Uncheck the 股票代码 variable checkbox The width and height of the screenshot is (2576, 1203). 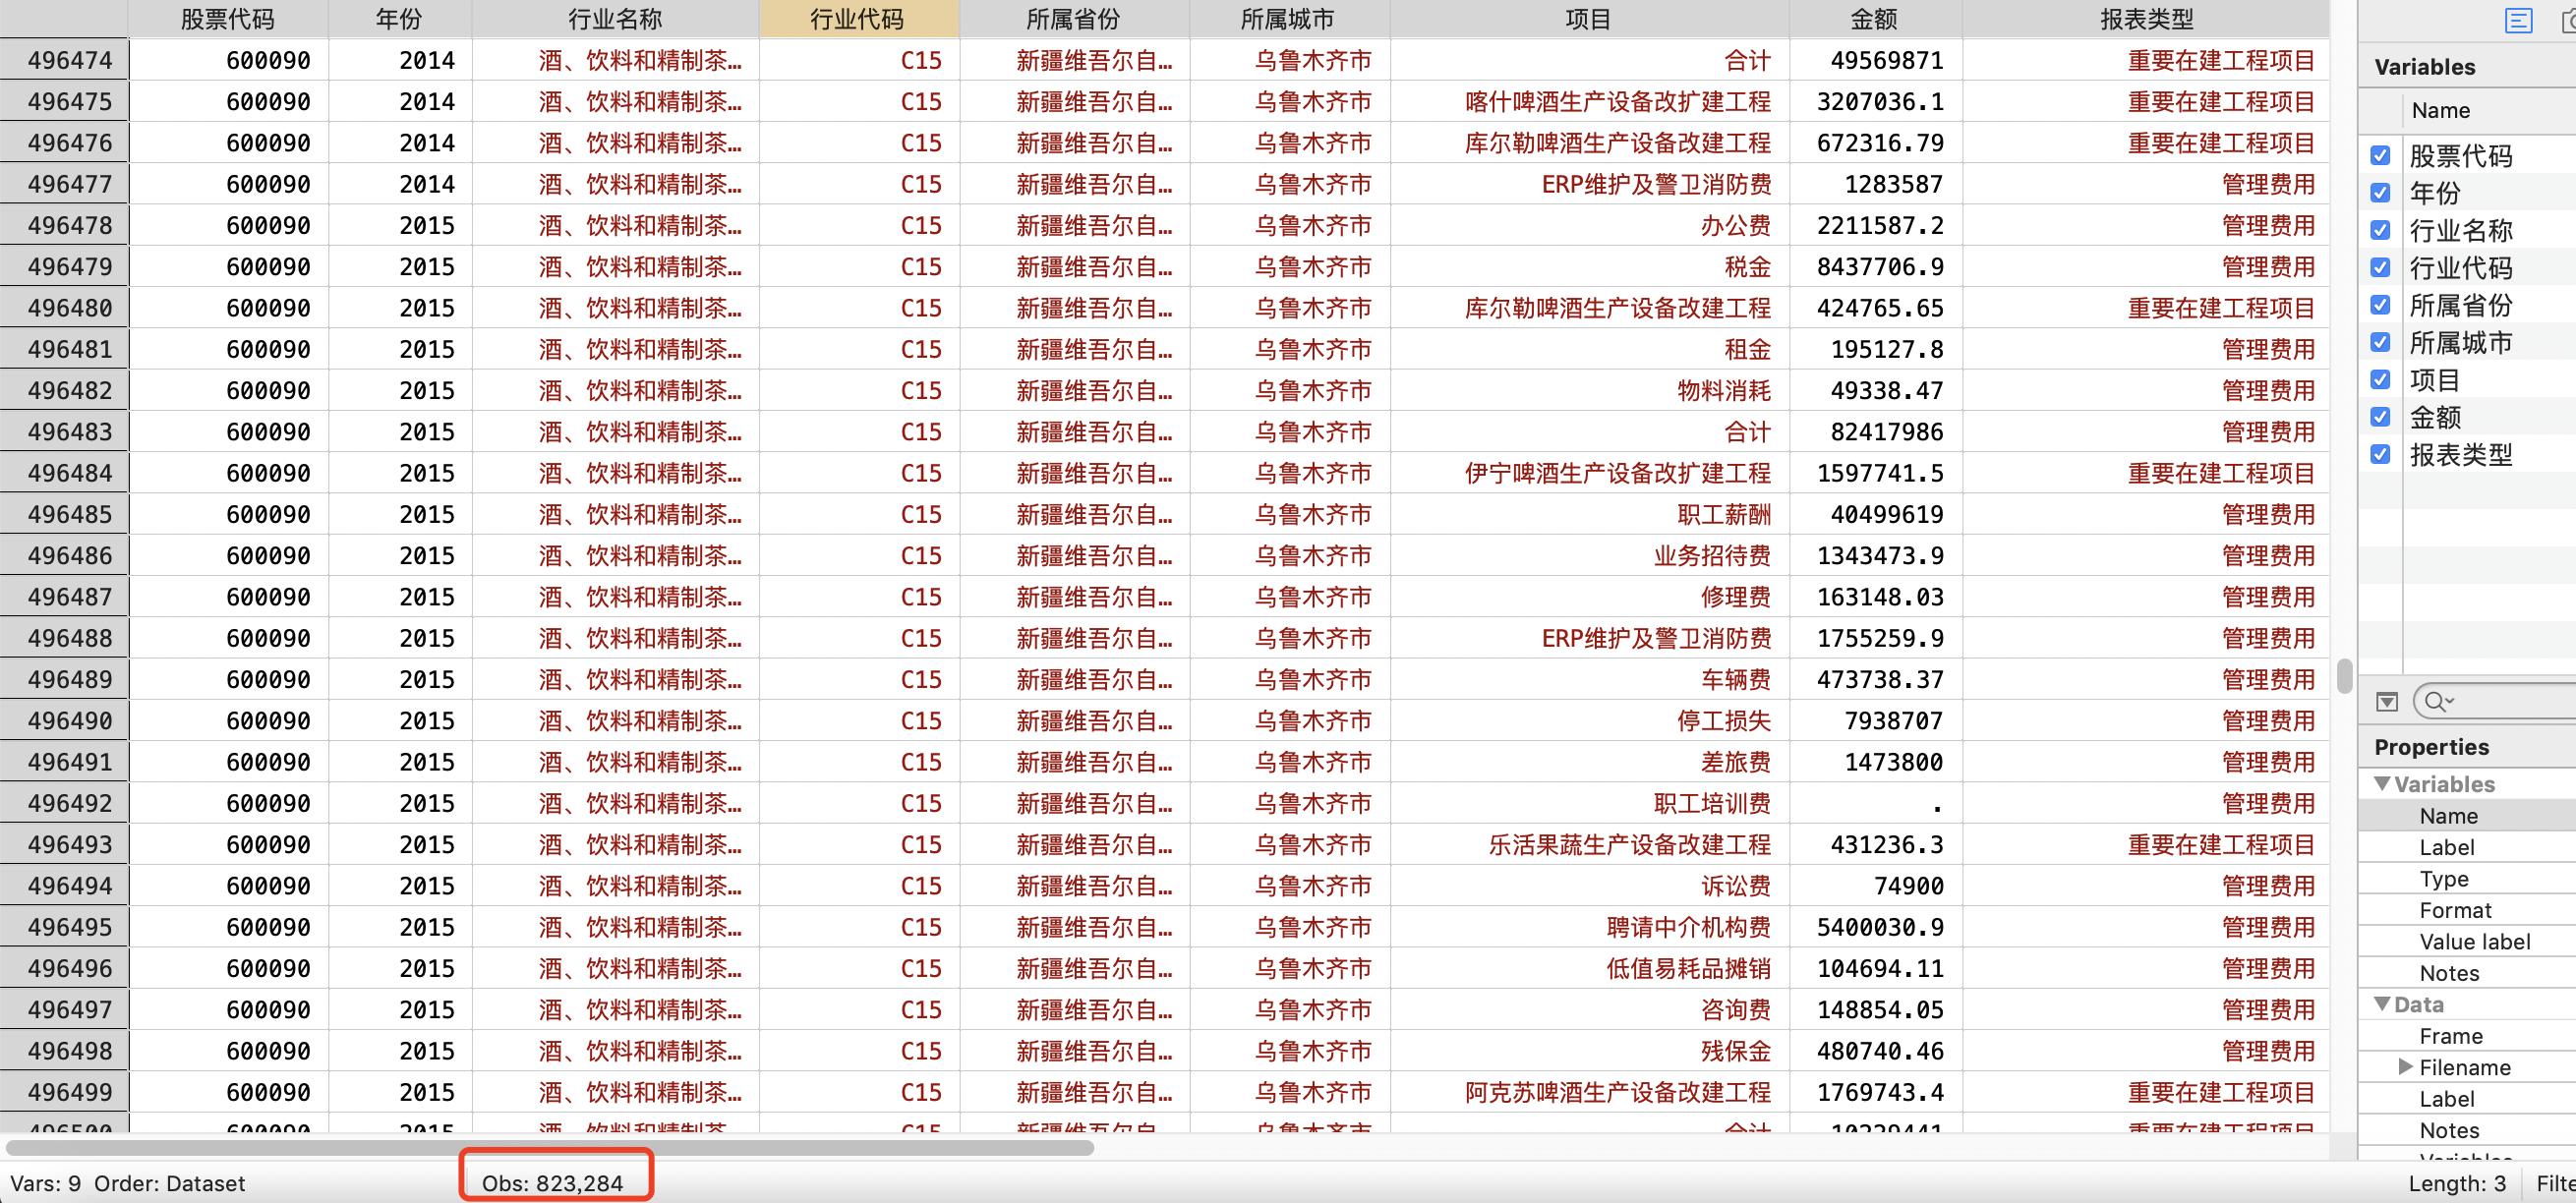click(2380, 156)
